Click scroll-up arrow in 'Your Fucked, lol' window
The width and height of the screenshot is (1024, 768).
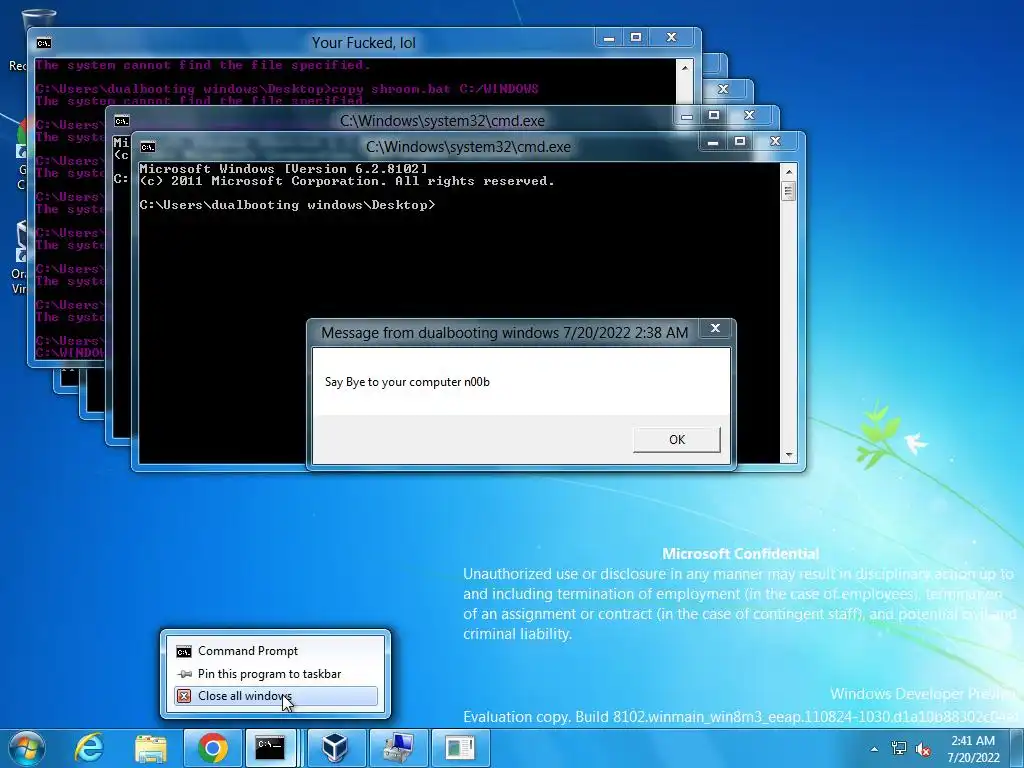(684, 68)
